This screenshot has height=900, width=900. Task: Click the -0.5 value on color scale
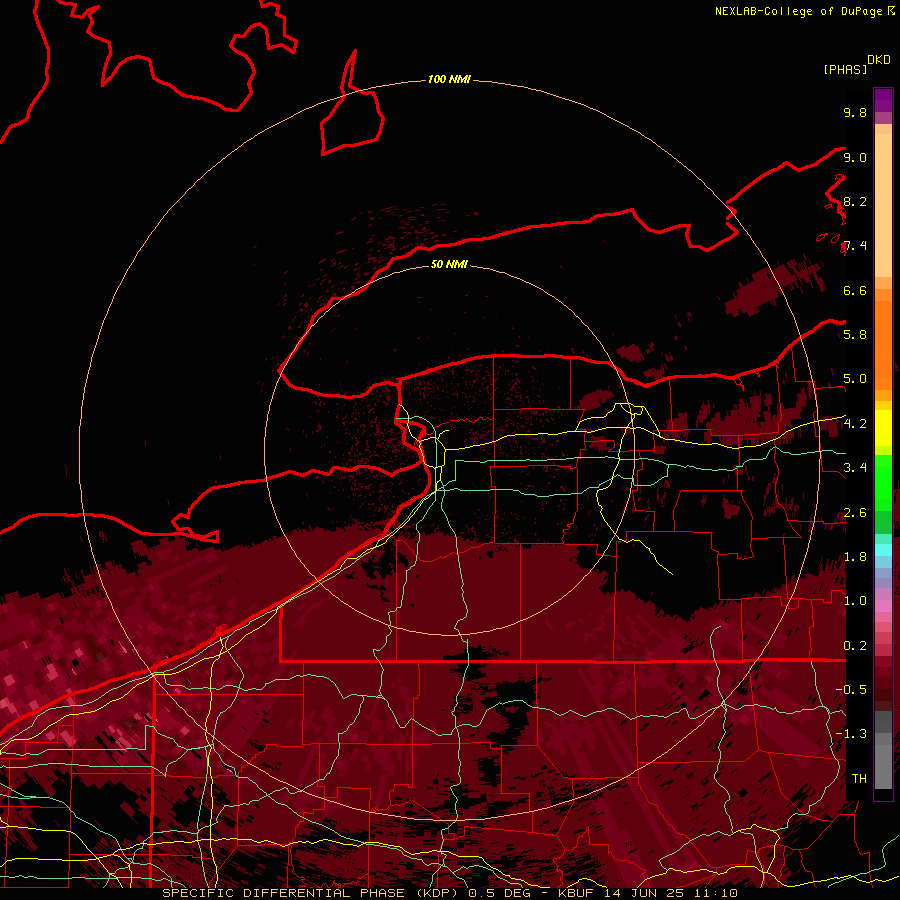tap(851, 690)
